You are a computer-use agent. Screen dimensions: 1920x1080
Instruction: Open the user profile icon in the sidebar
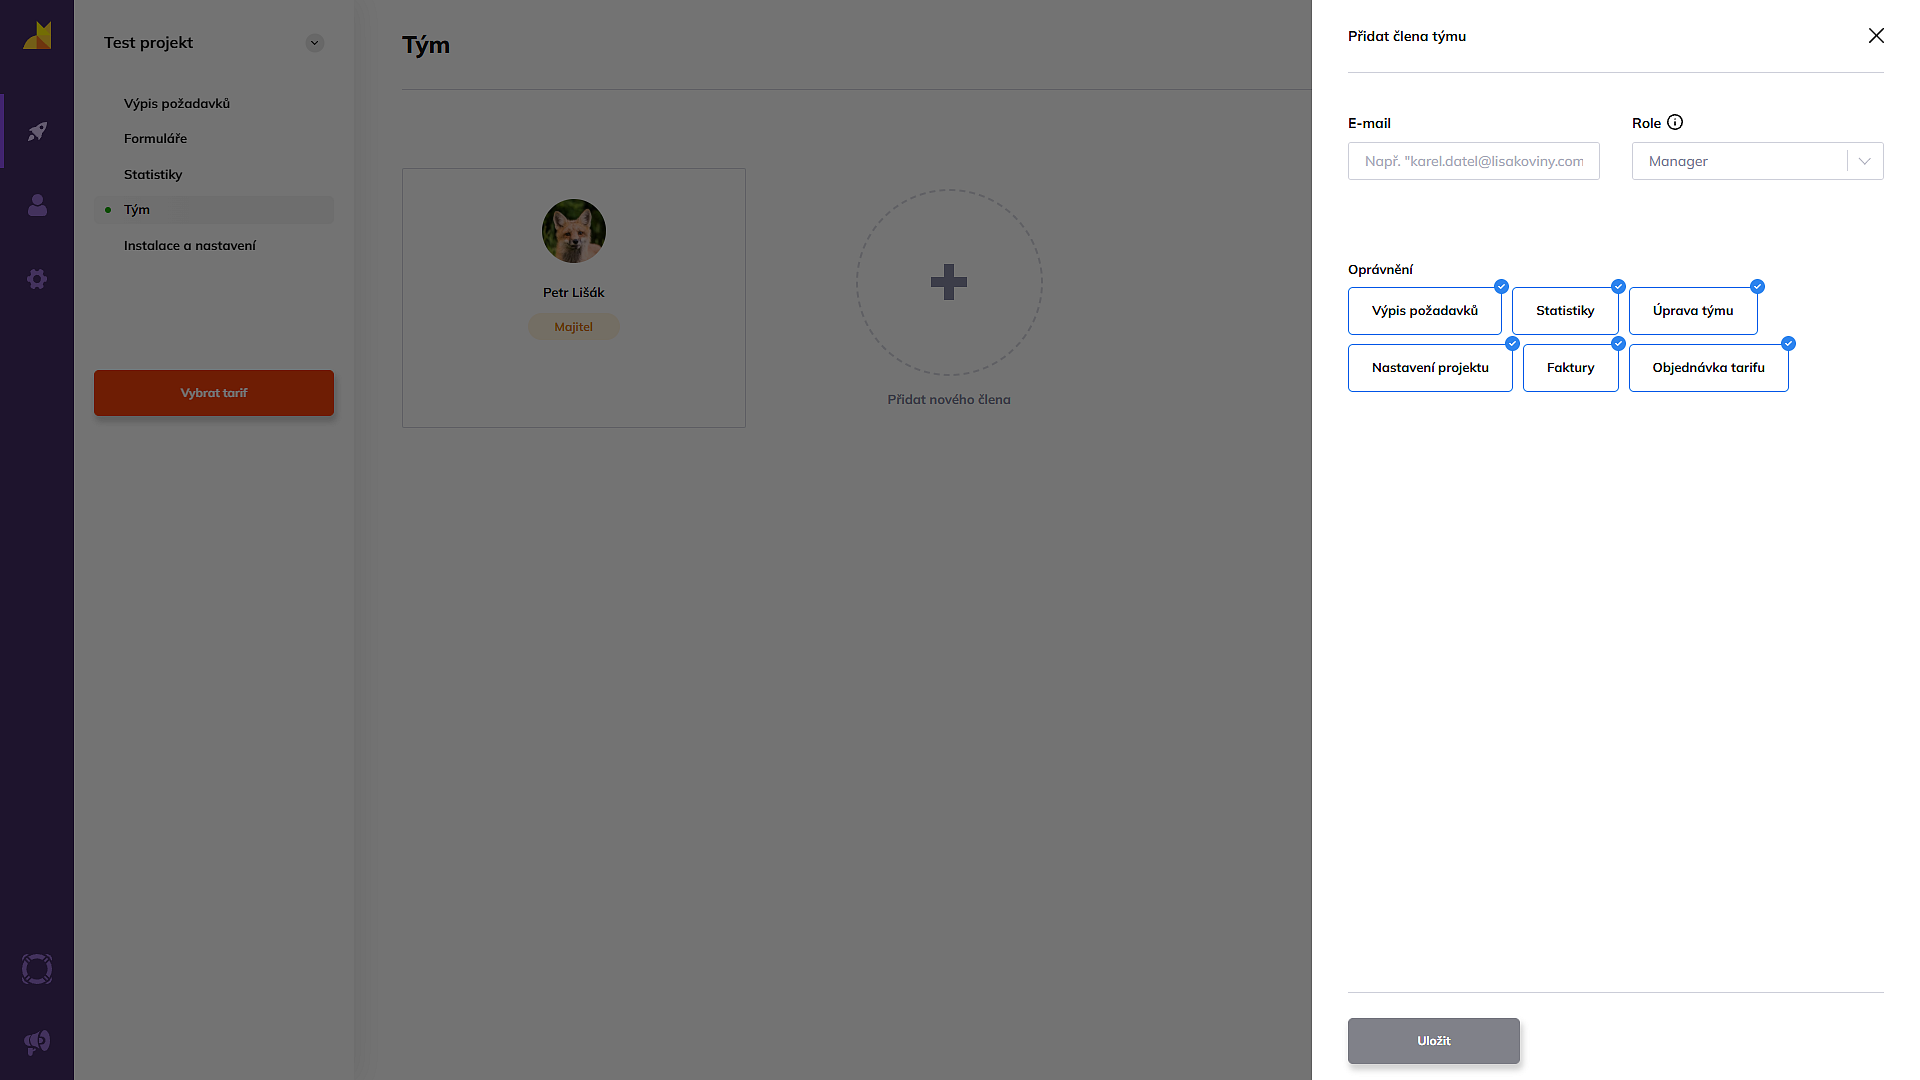coord(37,205)
